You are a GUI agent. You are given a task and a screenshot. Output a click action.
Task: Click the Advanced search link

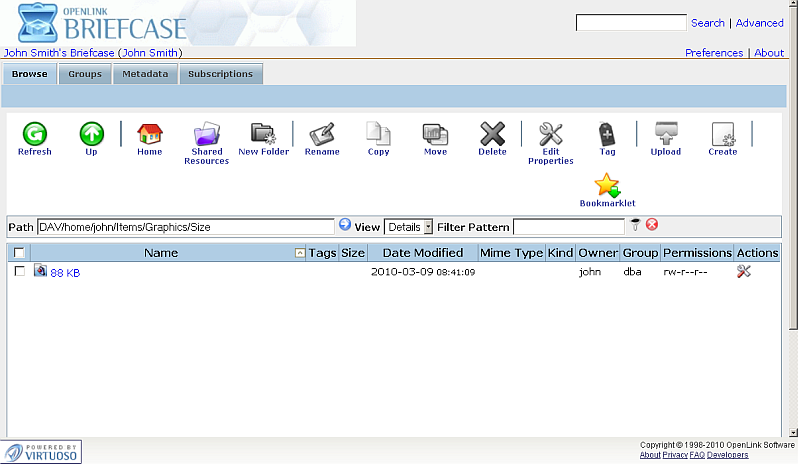pos(759,23)
